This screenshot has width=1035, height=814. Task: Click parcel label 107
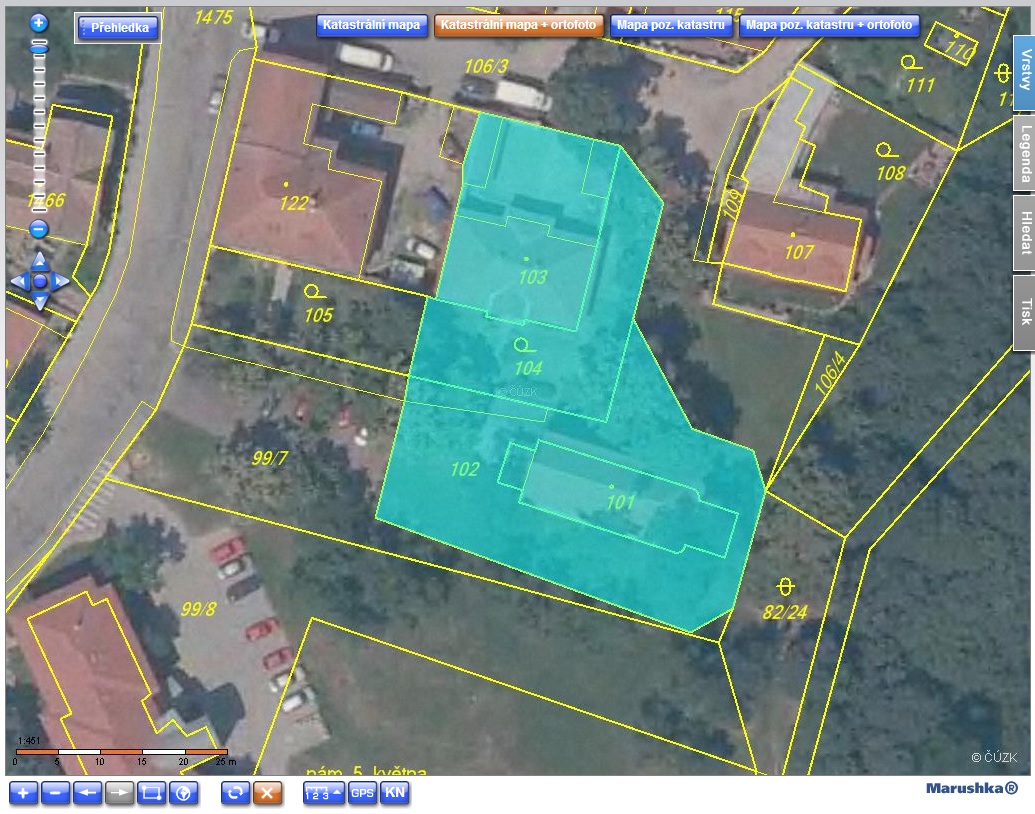point(799,252)
